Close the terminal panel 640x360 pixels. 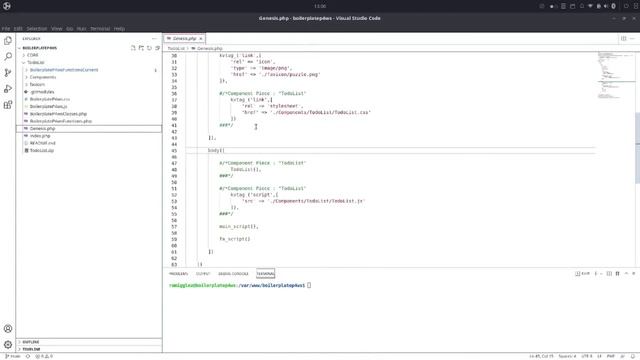coord(634,273)
